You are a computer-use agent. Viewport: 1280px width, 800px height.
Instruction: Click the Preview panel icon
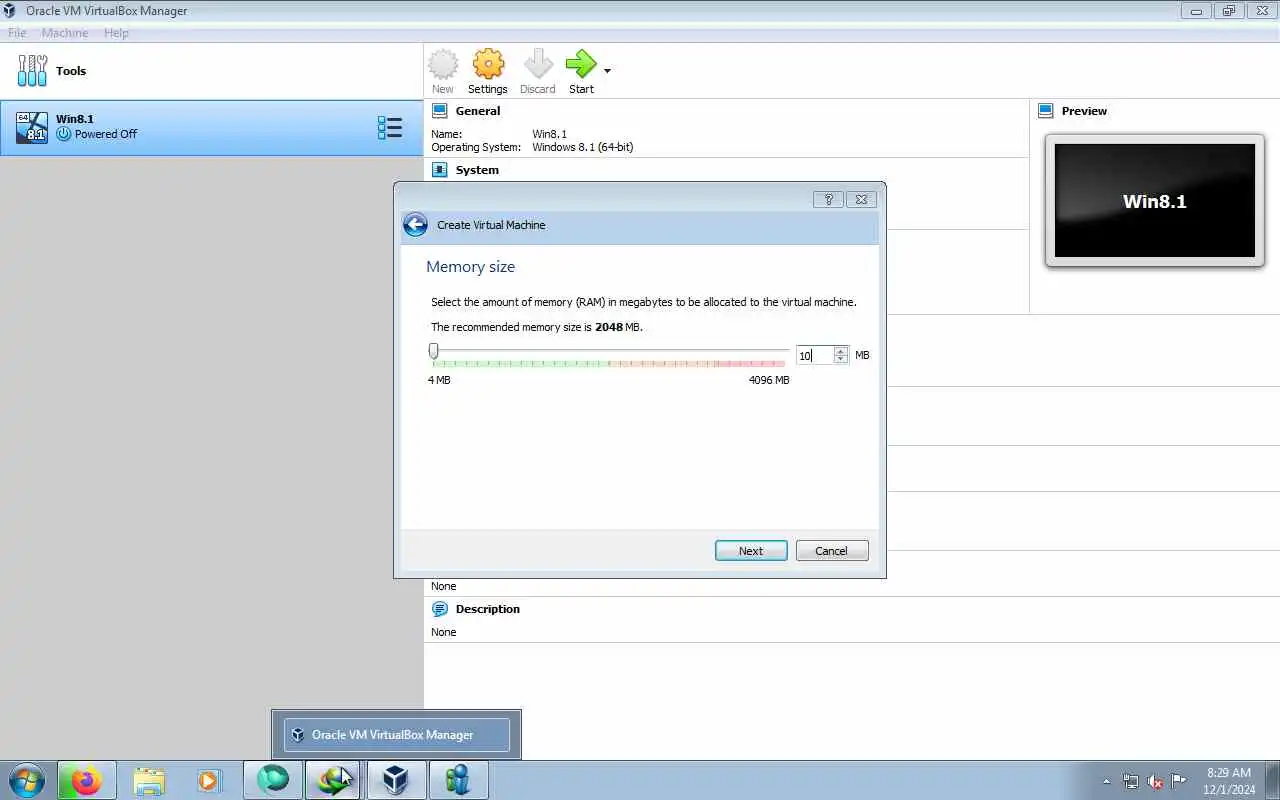click(1046, 111)
